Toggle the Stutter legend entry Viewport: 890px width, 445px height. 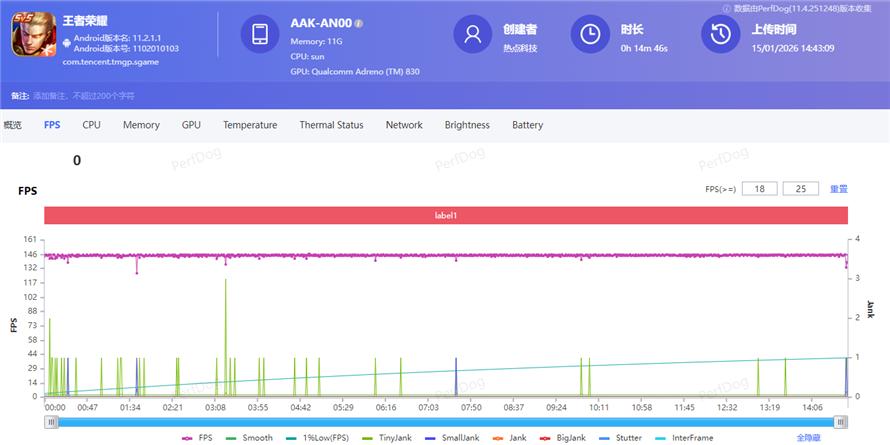tap(620, 438)
